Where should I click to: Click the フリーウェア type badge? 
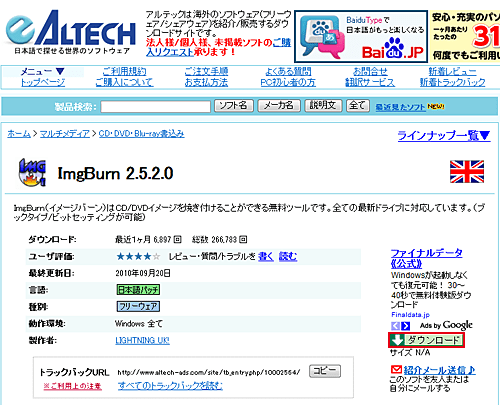click(x=138, y=306)
